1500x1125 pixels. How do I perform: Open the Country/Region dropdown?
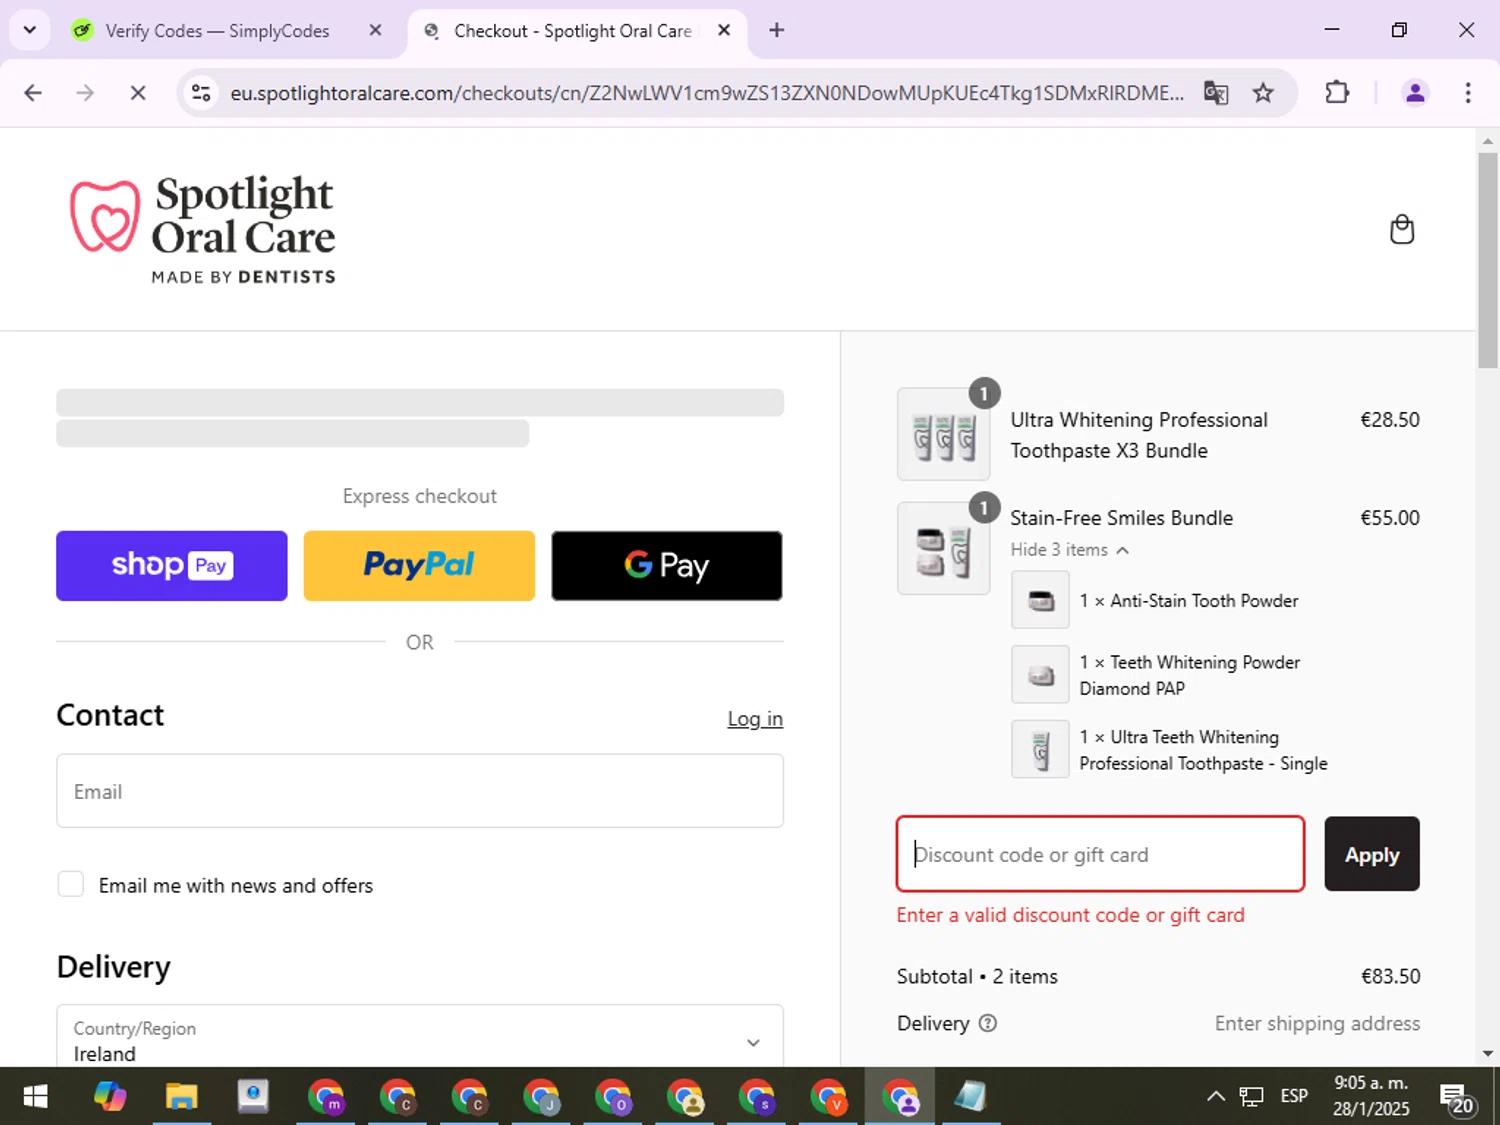pos(420,1036)
